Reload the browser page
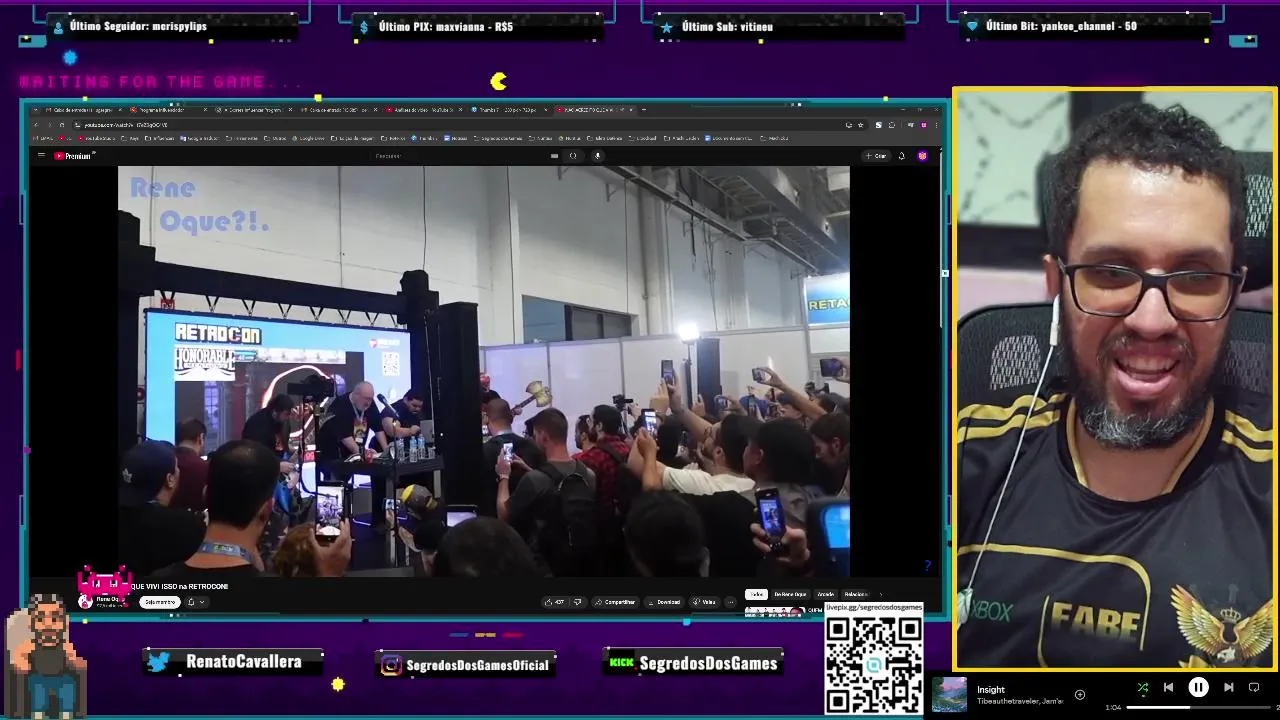1280x720 pixels. click(x=61, y=125)
